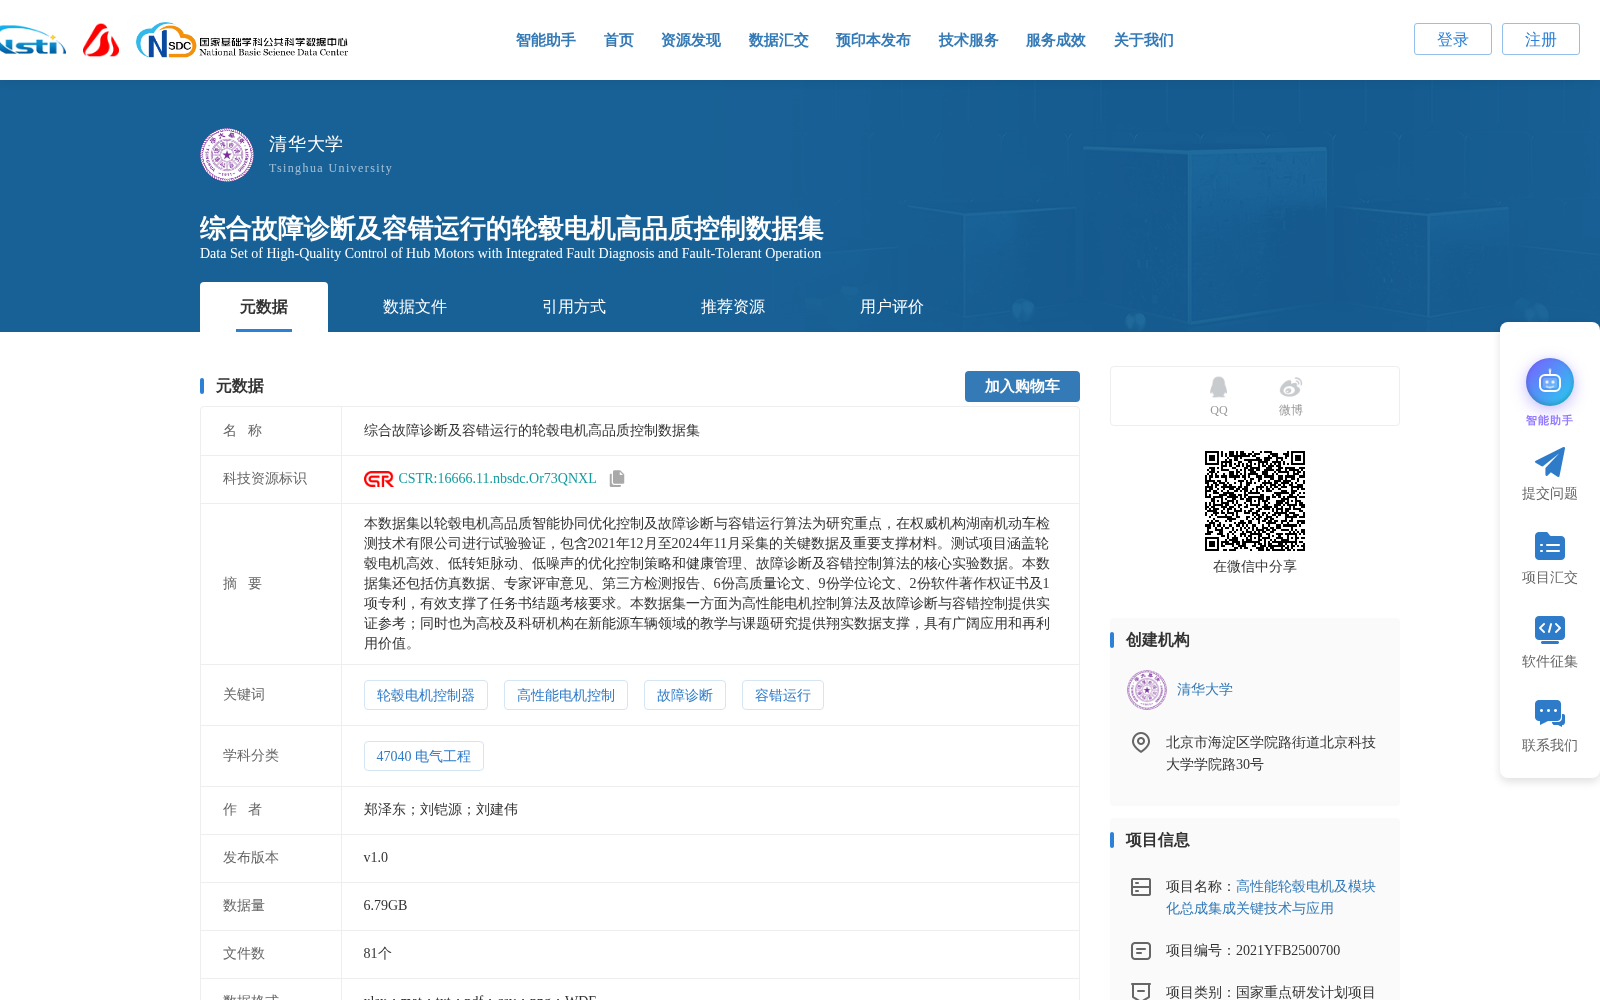Share to Weibo via 微博 icon
Image resolution: width=1600 pixels, height=1000 pixels.
point(1291,387)
